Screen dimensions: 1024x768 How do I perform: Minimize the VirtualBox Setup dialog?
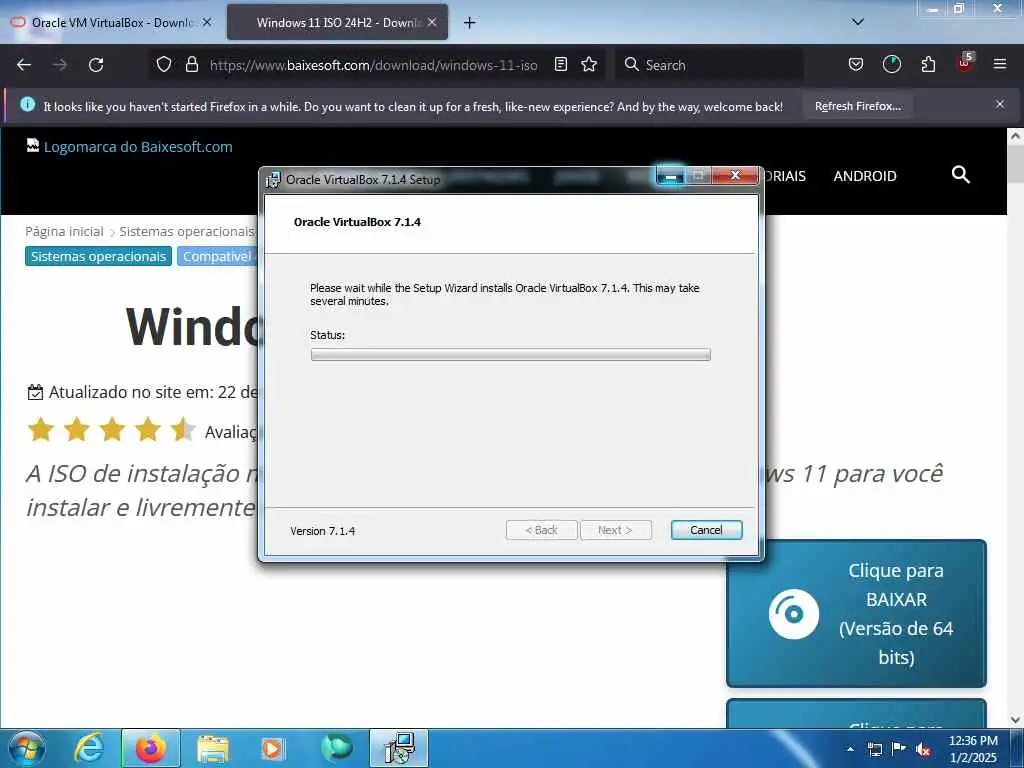670,176
